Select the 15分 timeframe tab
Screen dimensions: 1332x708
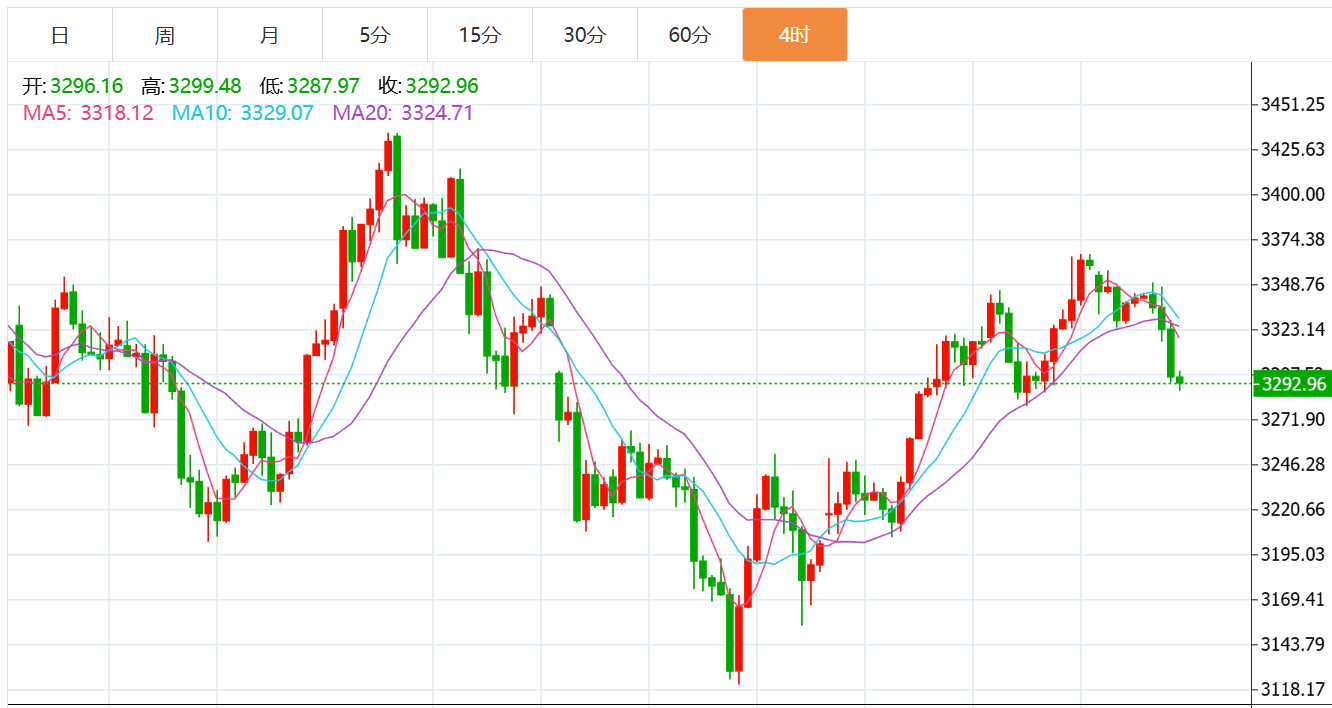[x=480, y=35]
